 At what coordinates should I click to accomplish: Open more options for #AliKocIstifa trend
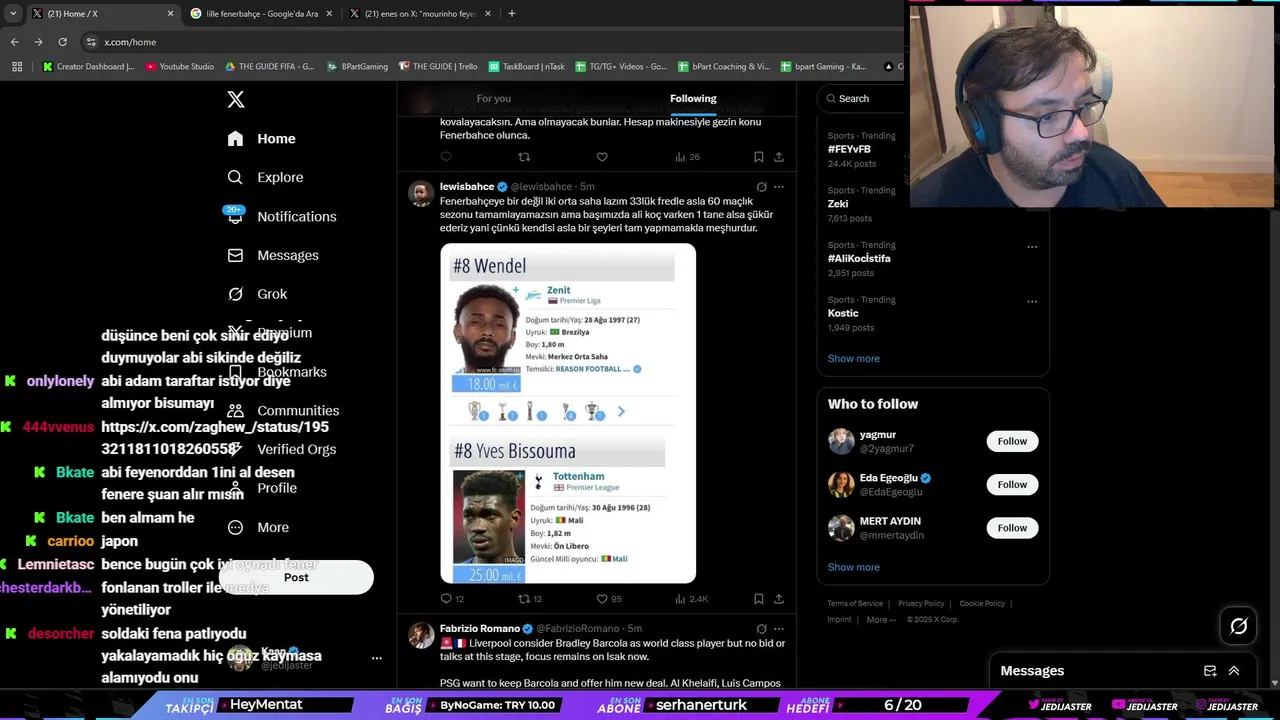point(1032,246)
